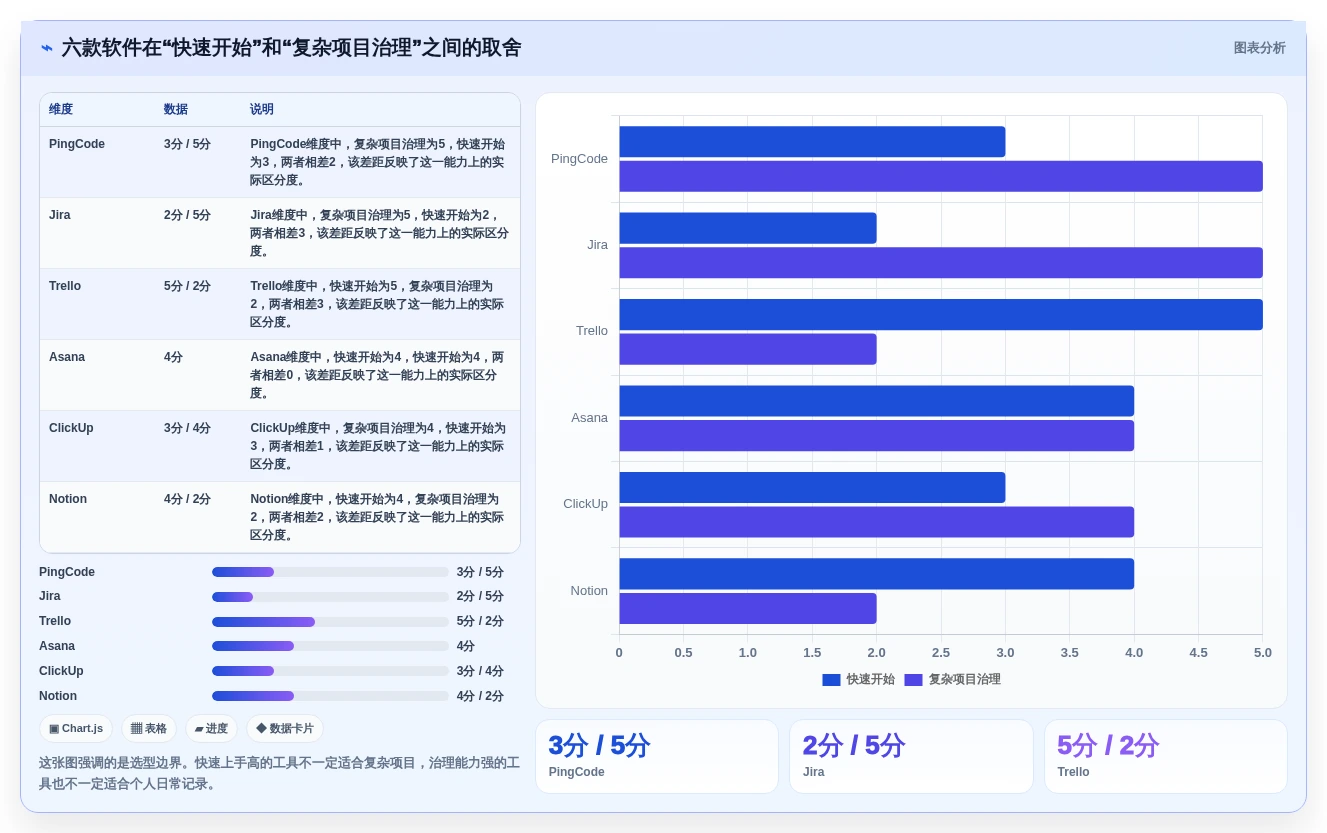Click the chart title heading text

(291, 48)
